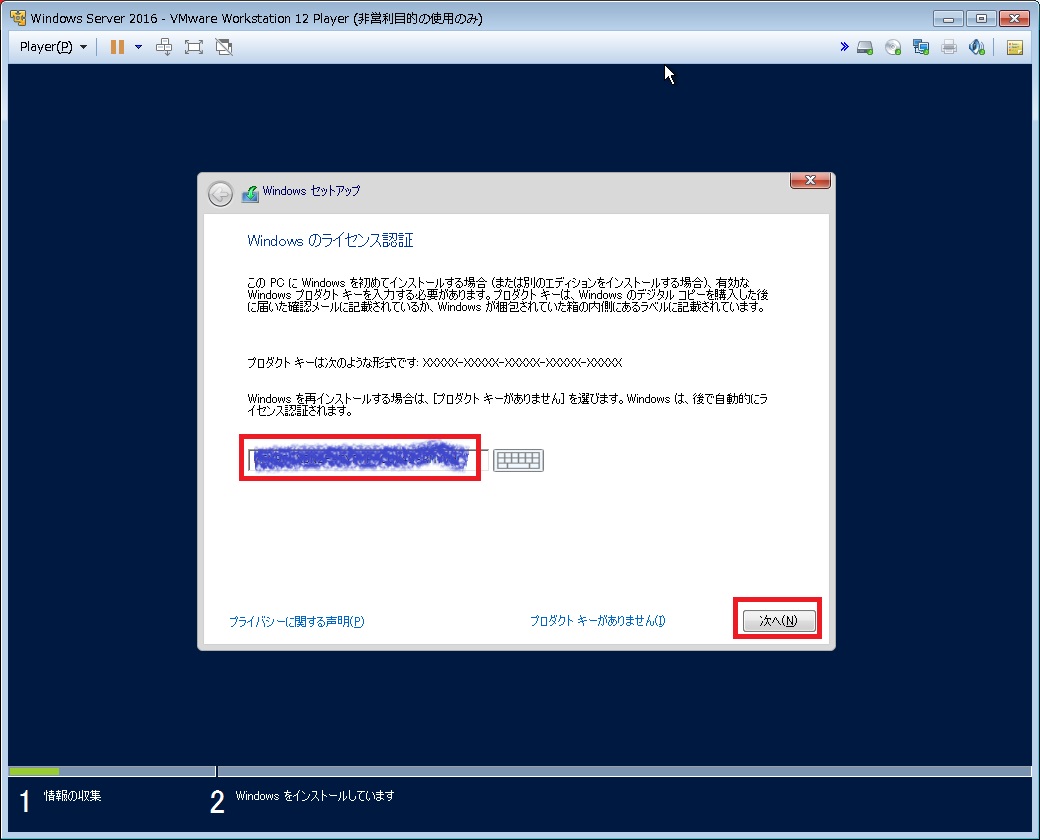The width and height of the screenshot is (1040, 840).
Task: Click the sound card device icon
Action: [977, 47]
